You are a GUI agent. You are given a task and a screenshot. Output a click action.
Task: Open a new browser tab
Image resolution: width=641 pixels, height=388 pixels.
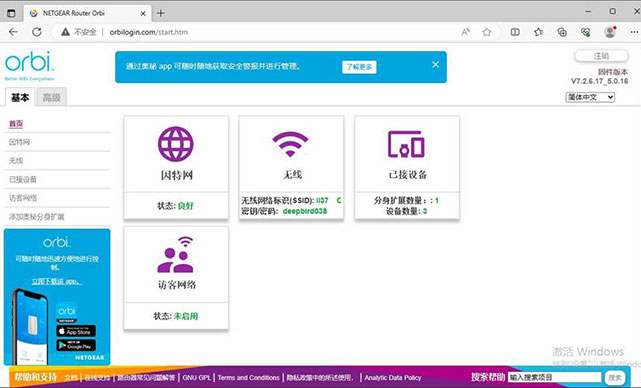(161, 13)
